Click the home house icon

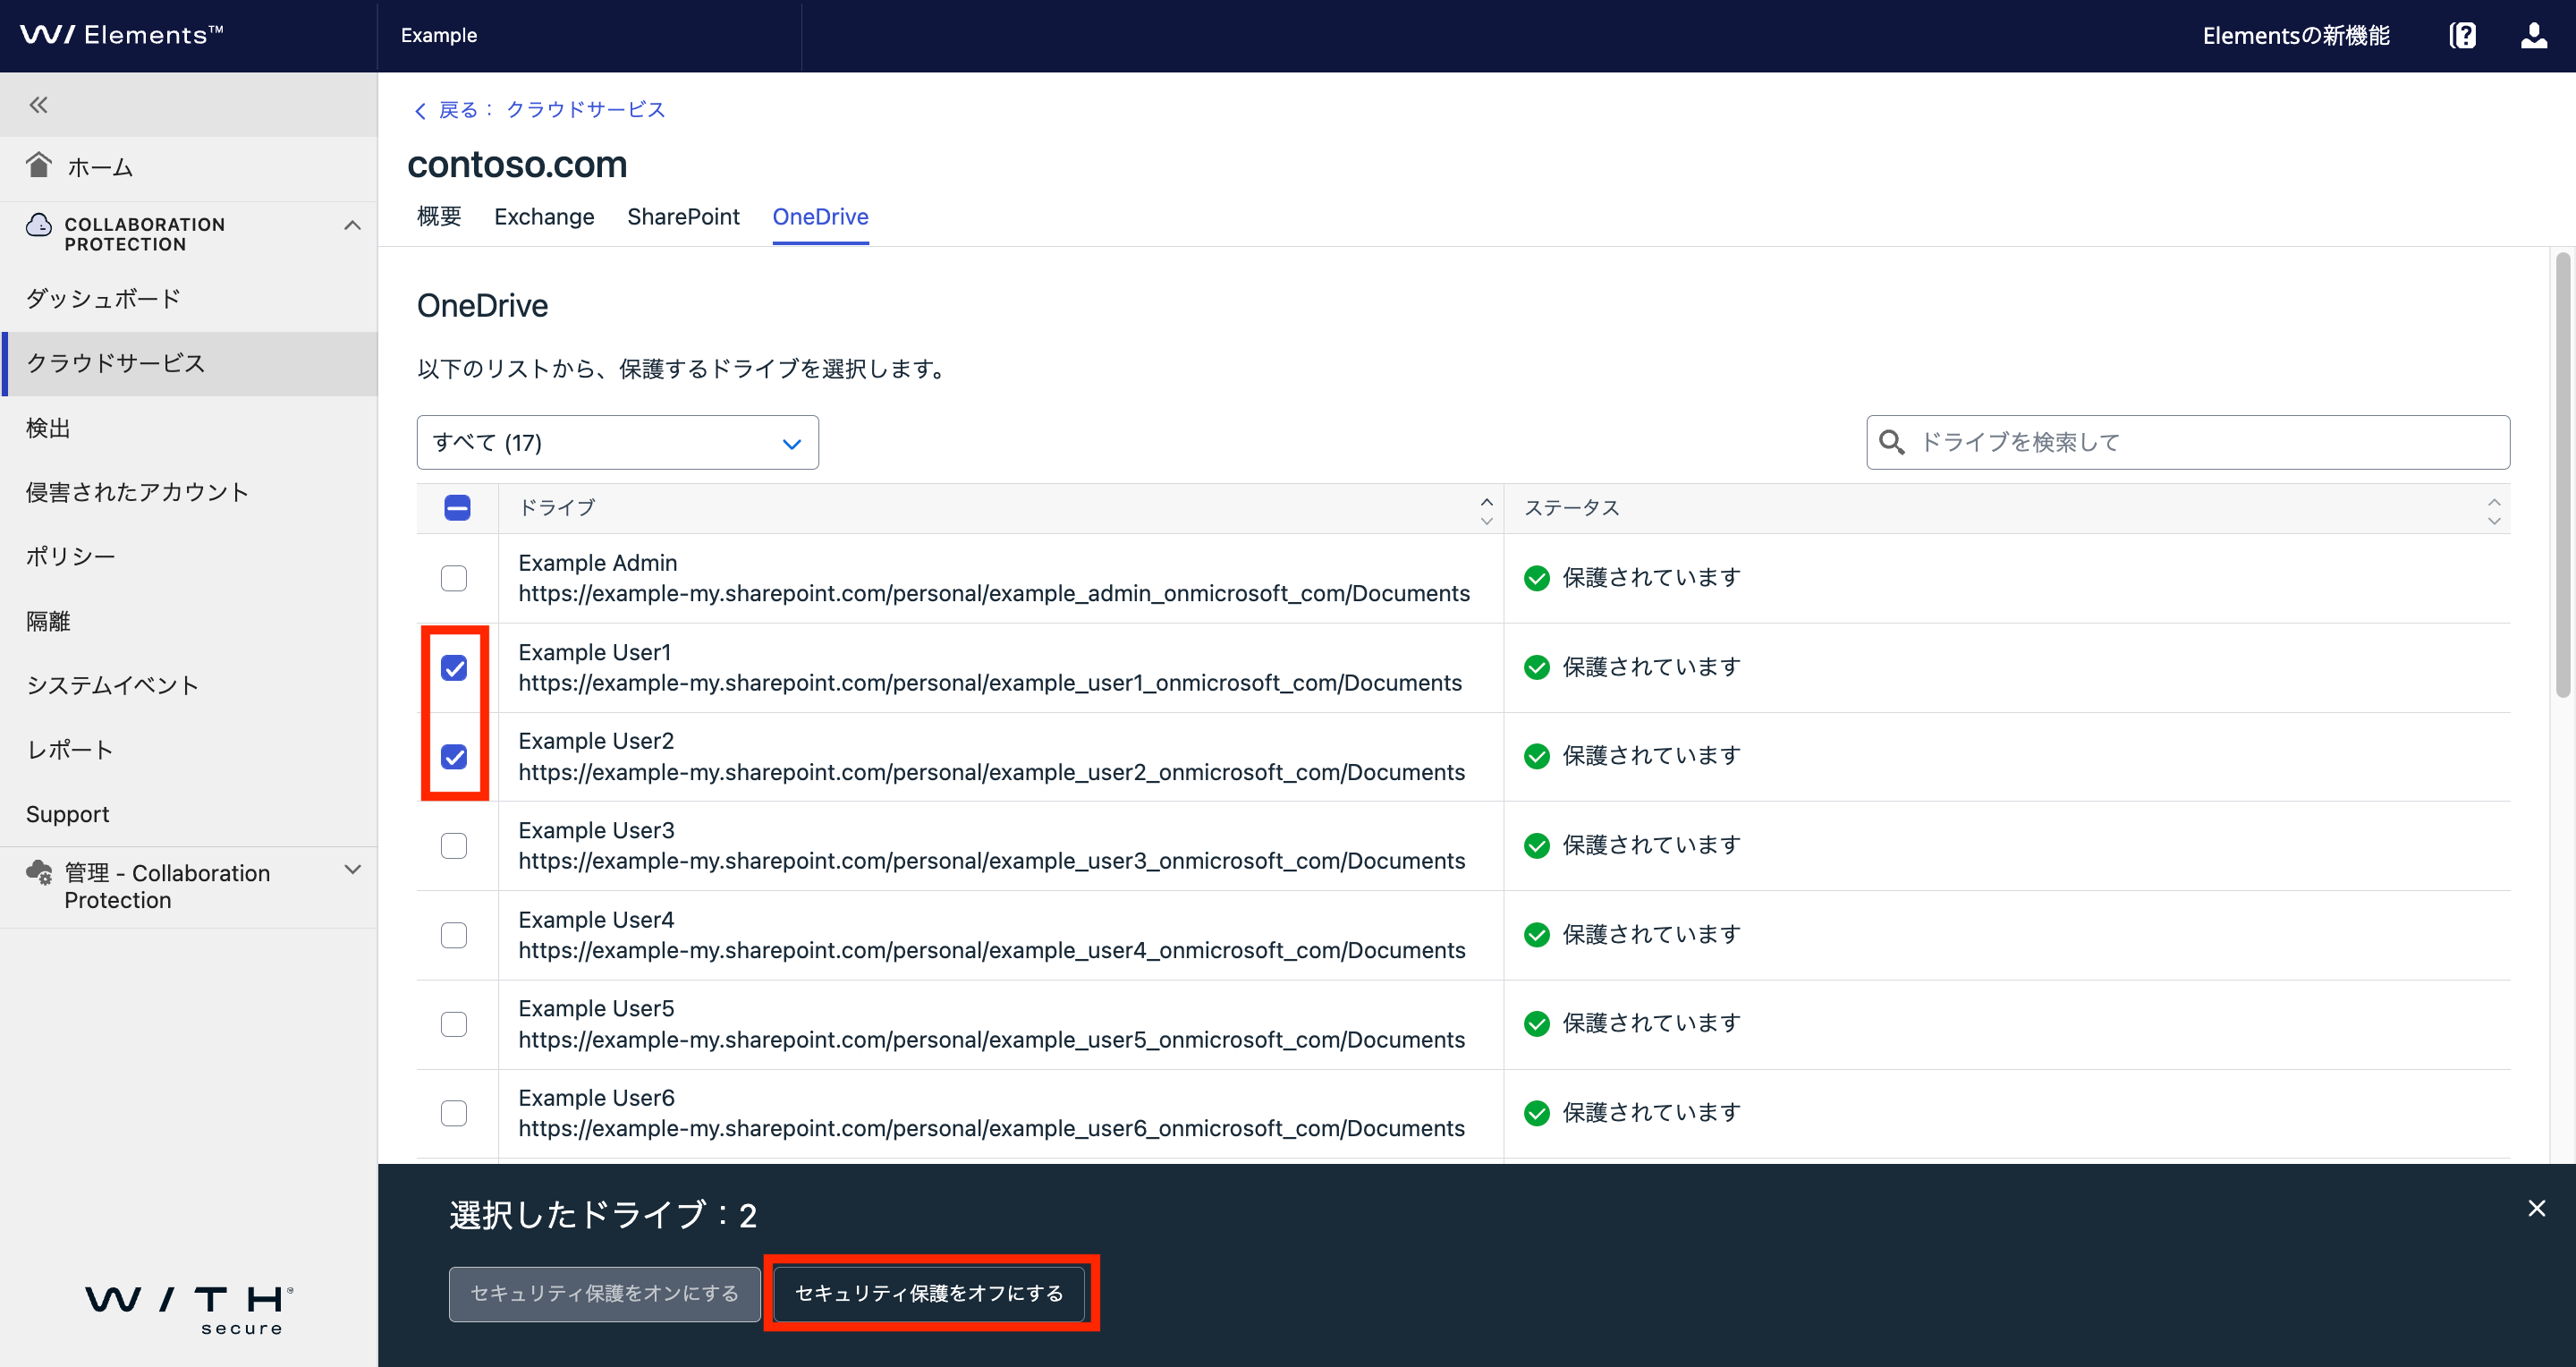tap(39, 165)
